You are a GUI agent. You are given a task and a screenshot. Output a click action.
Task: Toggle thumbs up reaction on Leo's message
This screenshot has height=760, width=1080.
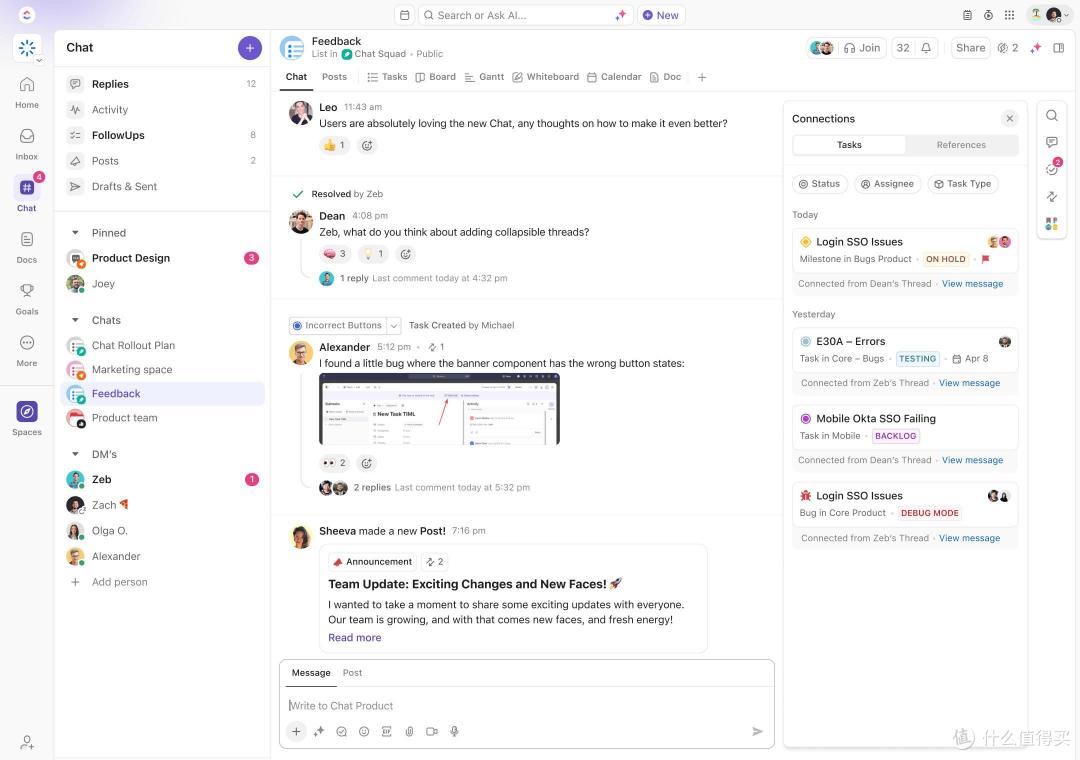coord(333,145)
